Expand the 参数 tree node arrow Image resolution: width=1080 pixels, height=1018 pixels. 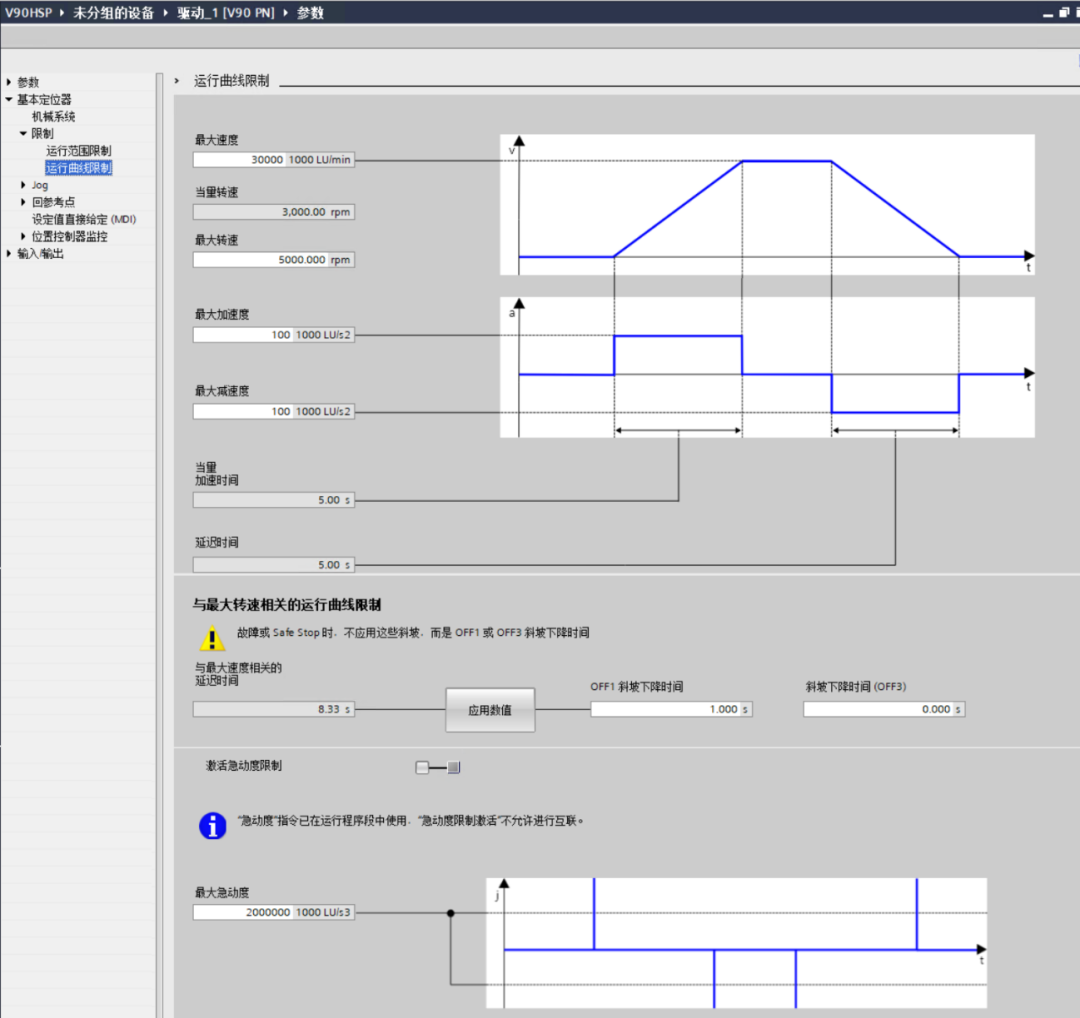9,82
